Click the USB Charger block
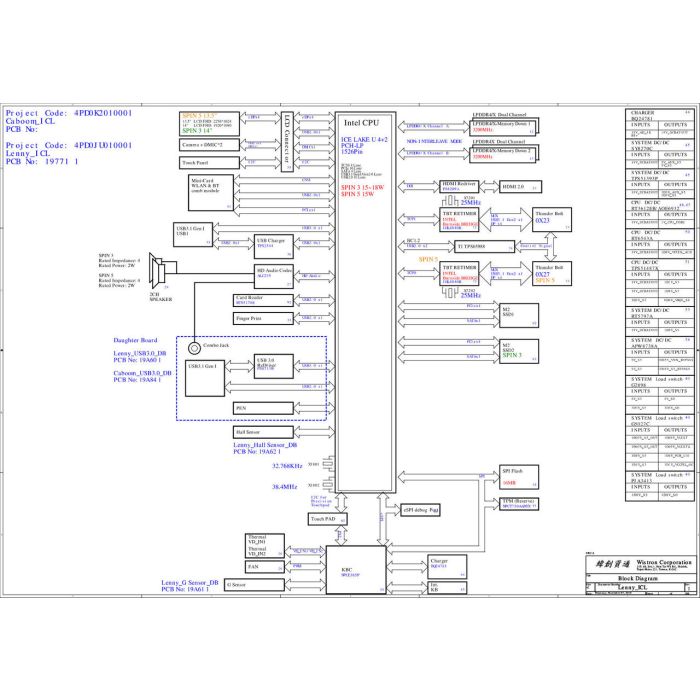700x700 pixels. coord(274,246)
